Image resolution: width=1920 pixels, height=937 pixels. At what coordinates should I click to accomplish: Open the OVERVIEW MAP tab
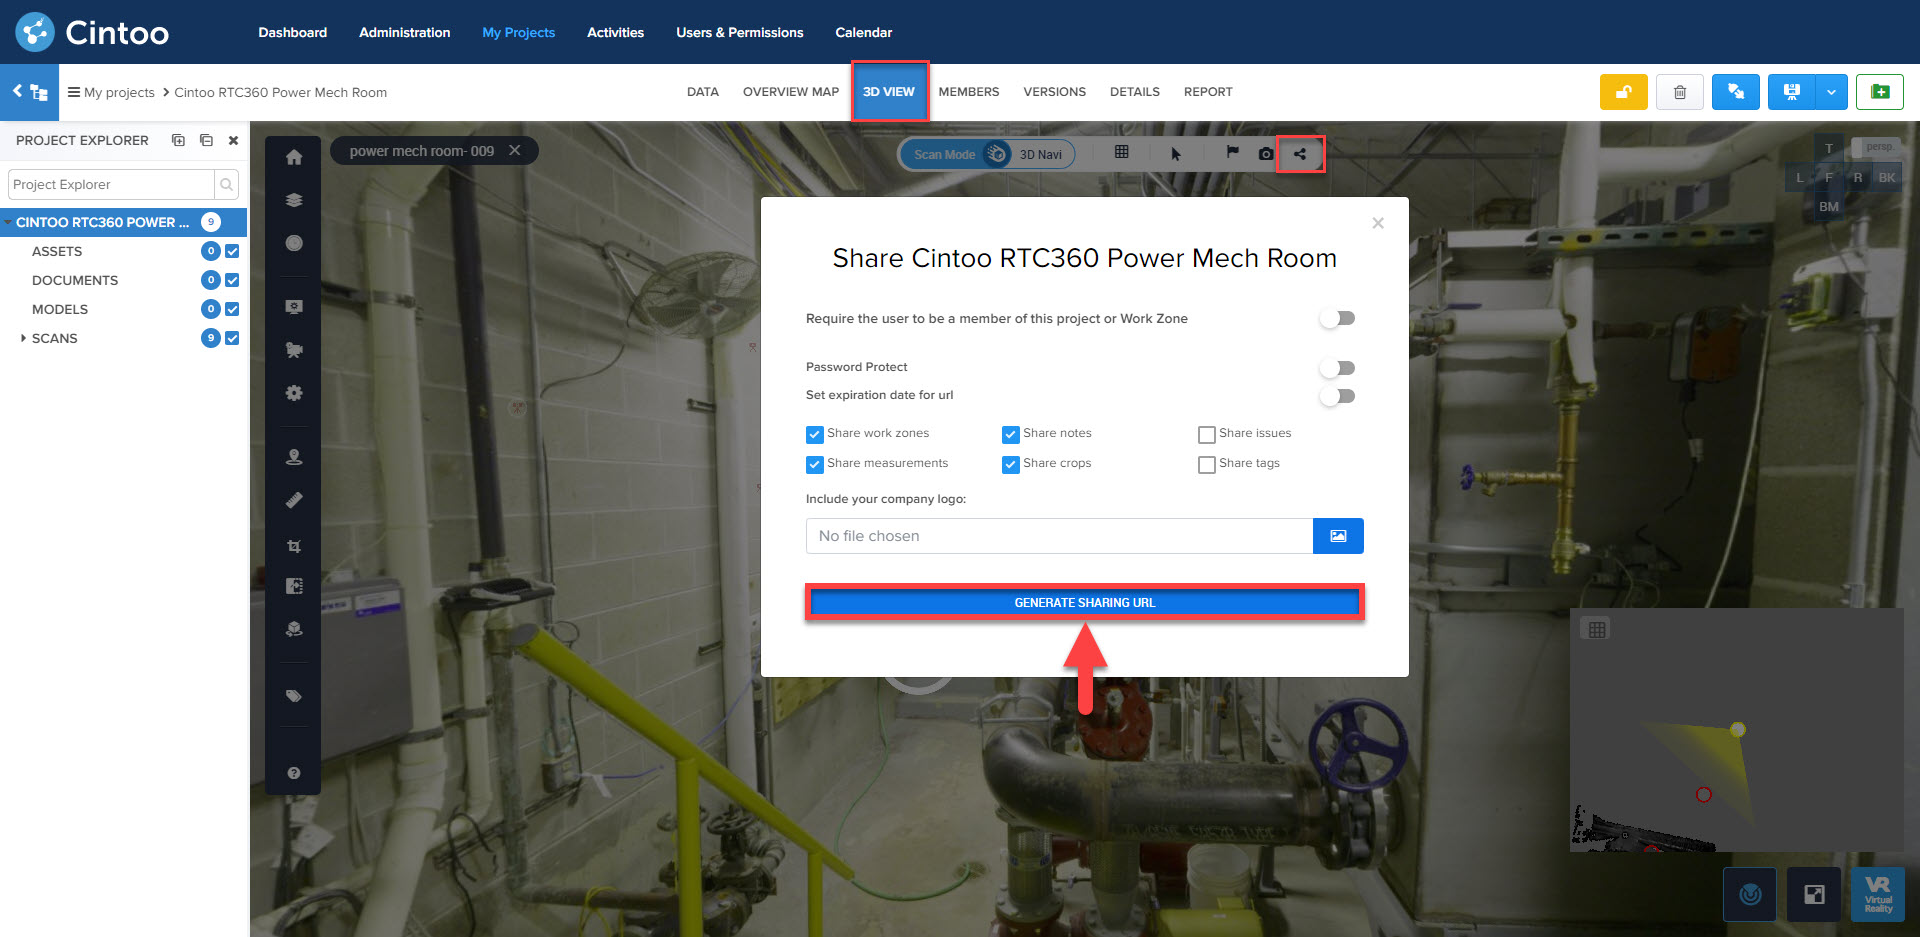pos(791,92)
